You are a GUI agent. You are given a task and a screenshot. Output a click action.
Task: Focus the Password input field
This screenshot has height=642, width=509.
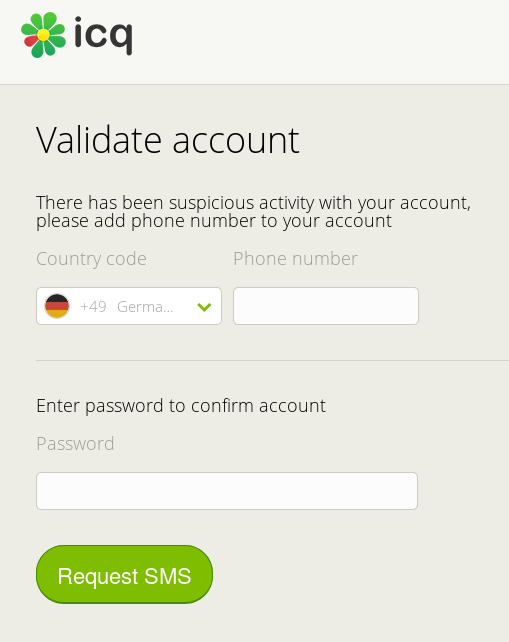click(x=227, y=491)
